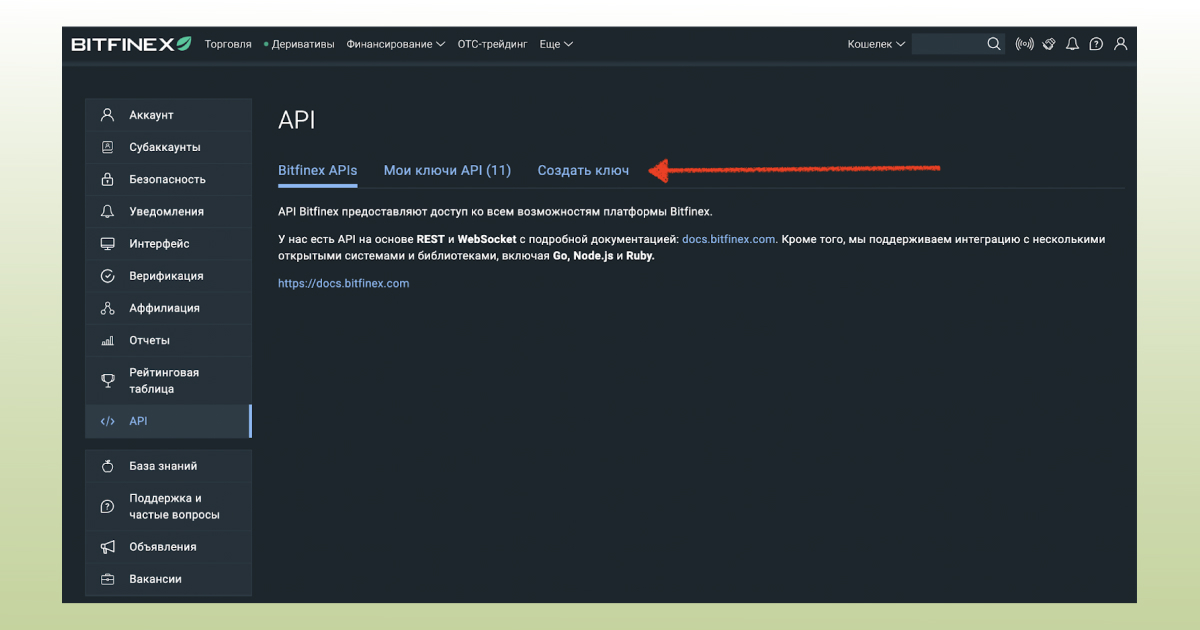This screenshot has height=630, width=1200.
Task: Click the docs.bitfinex.com link
Action: click(x=728, y=239)
